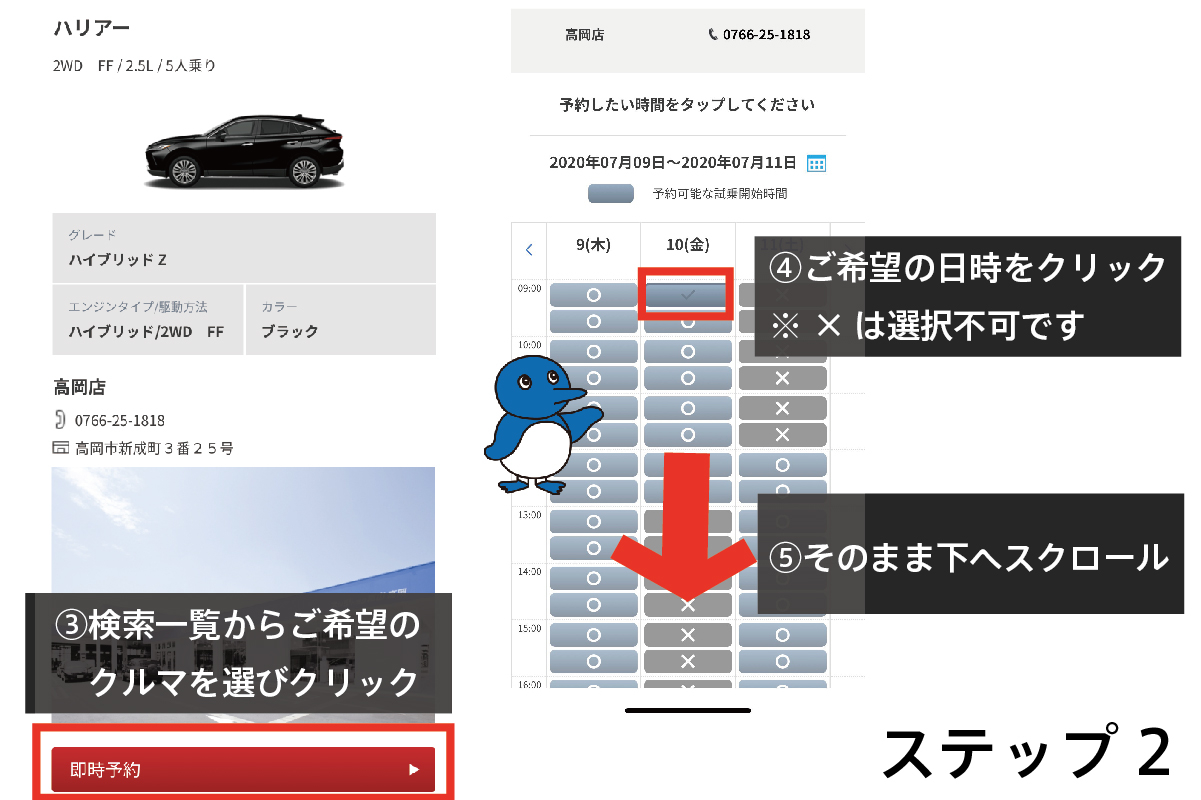This screenshot has width=1201, height=800.
Task: Select the 09:00 ○ slot on 9(木)
Action: click(594, 294)
